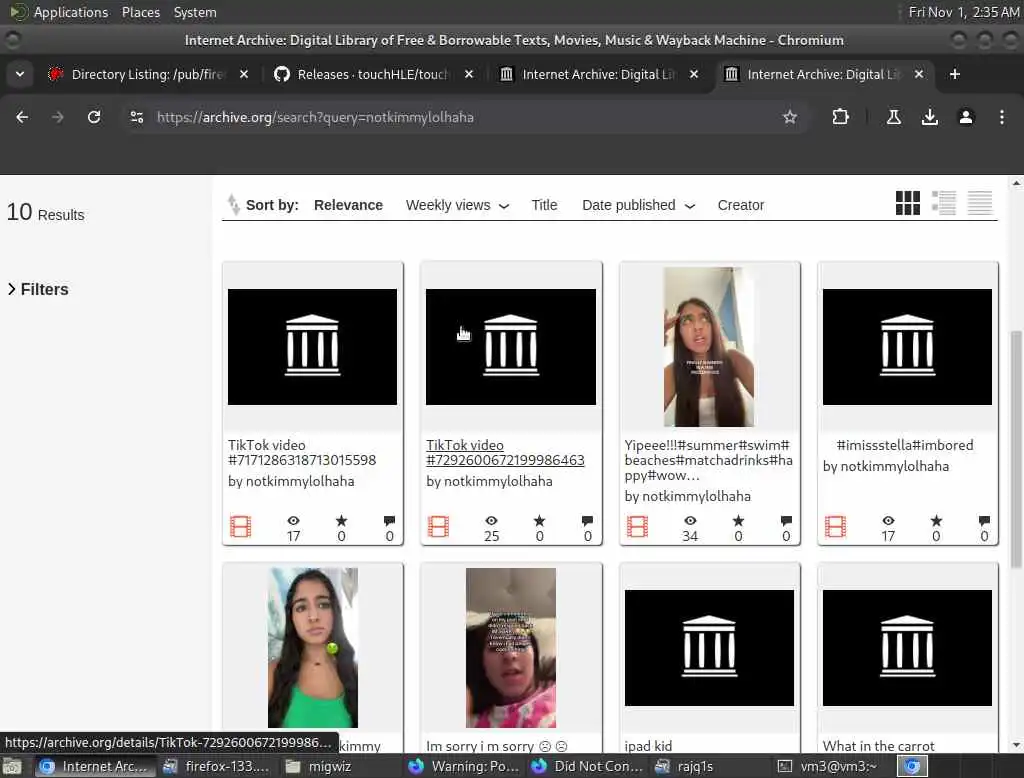
Task: Click the page vertical scrollbar
Action: (1016, 451)
